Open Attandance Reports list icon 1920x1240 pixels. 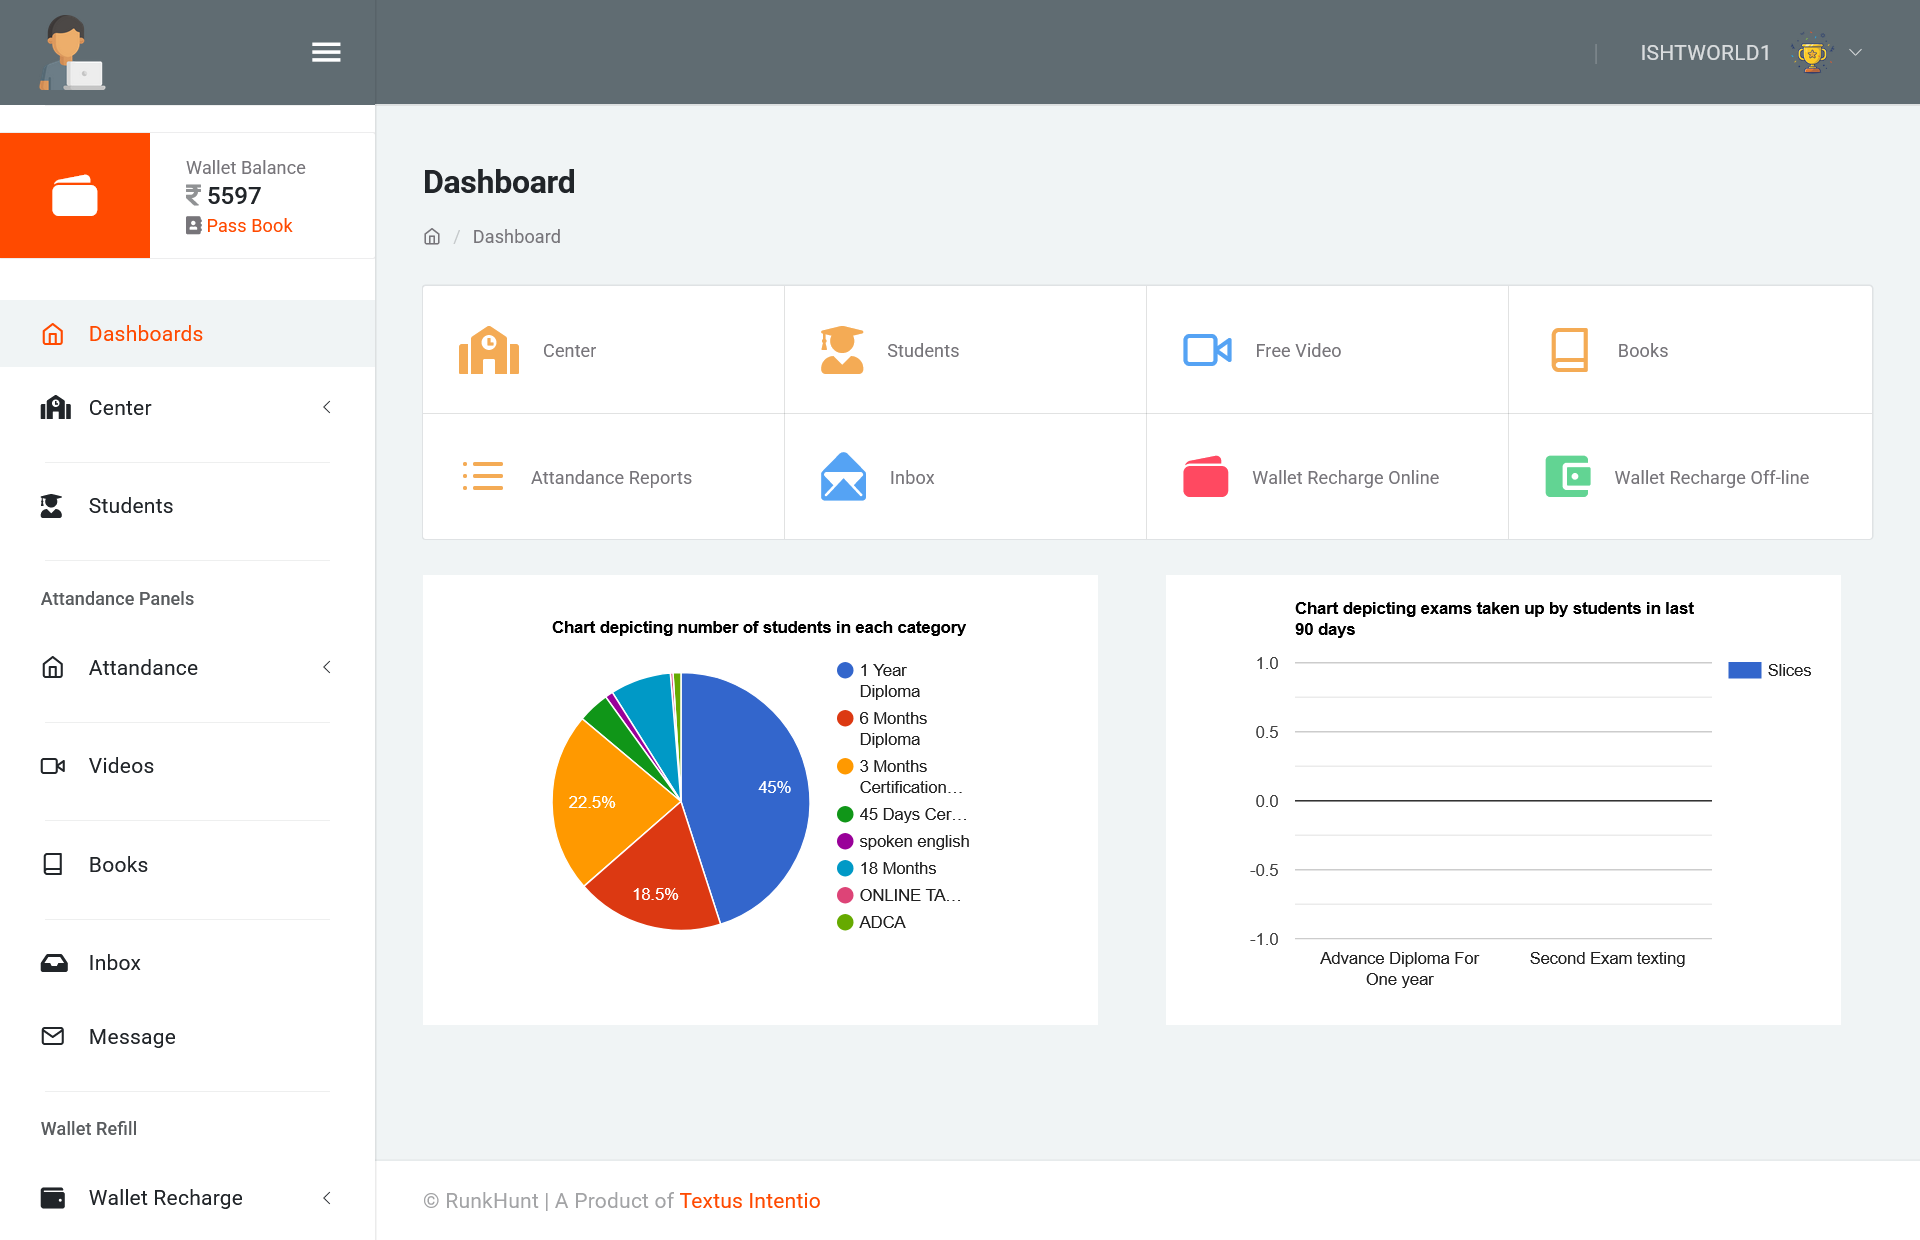click(483, 477)
